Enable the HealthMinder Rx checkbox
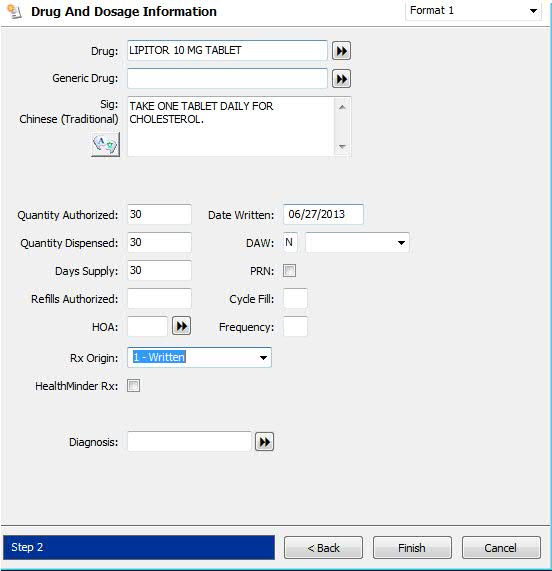Viewport: 552px width, 571px height. 133,385
